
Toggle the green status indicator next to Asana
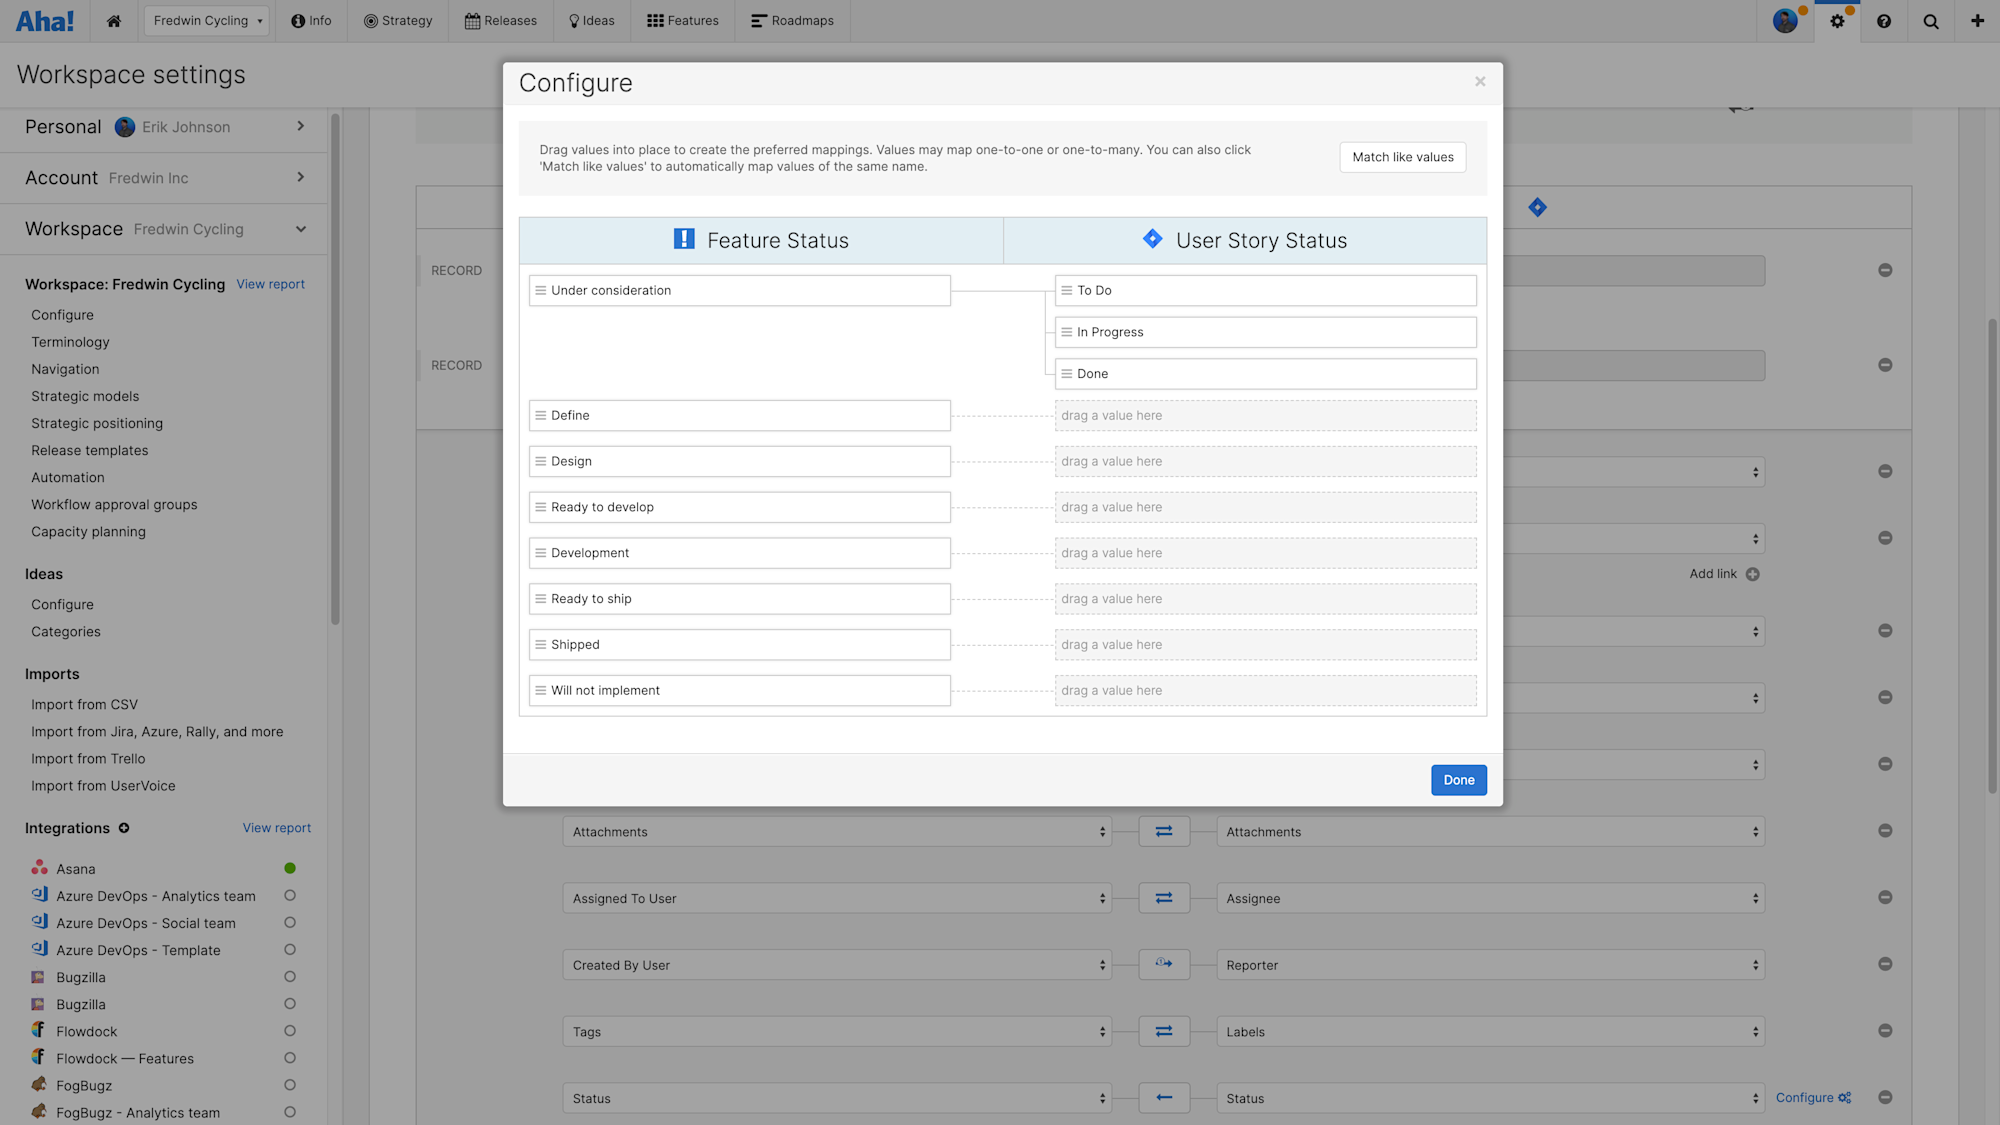point(290,868)
